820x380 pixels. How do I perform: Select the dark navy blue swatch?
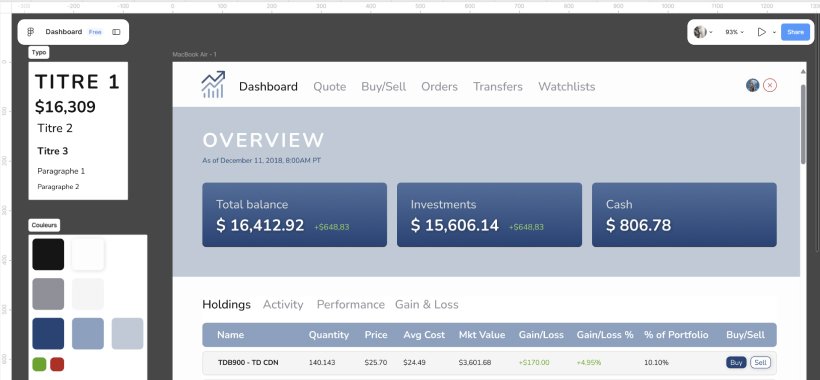(x=48, y=333)
